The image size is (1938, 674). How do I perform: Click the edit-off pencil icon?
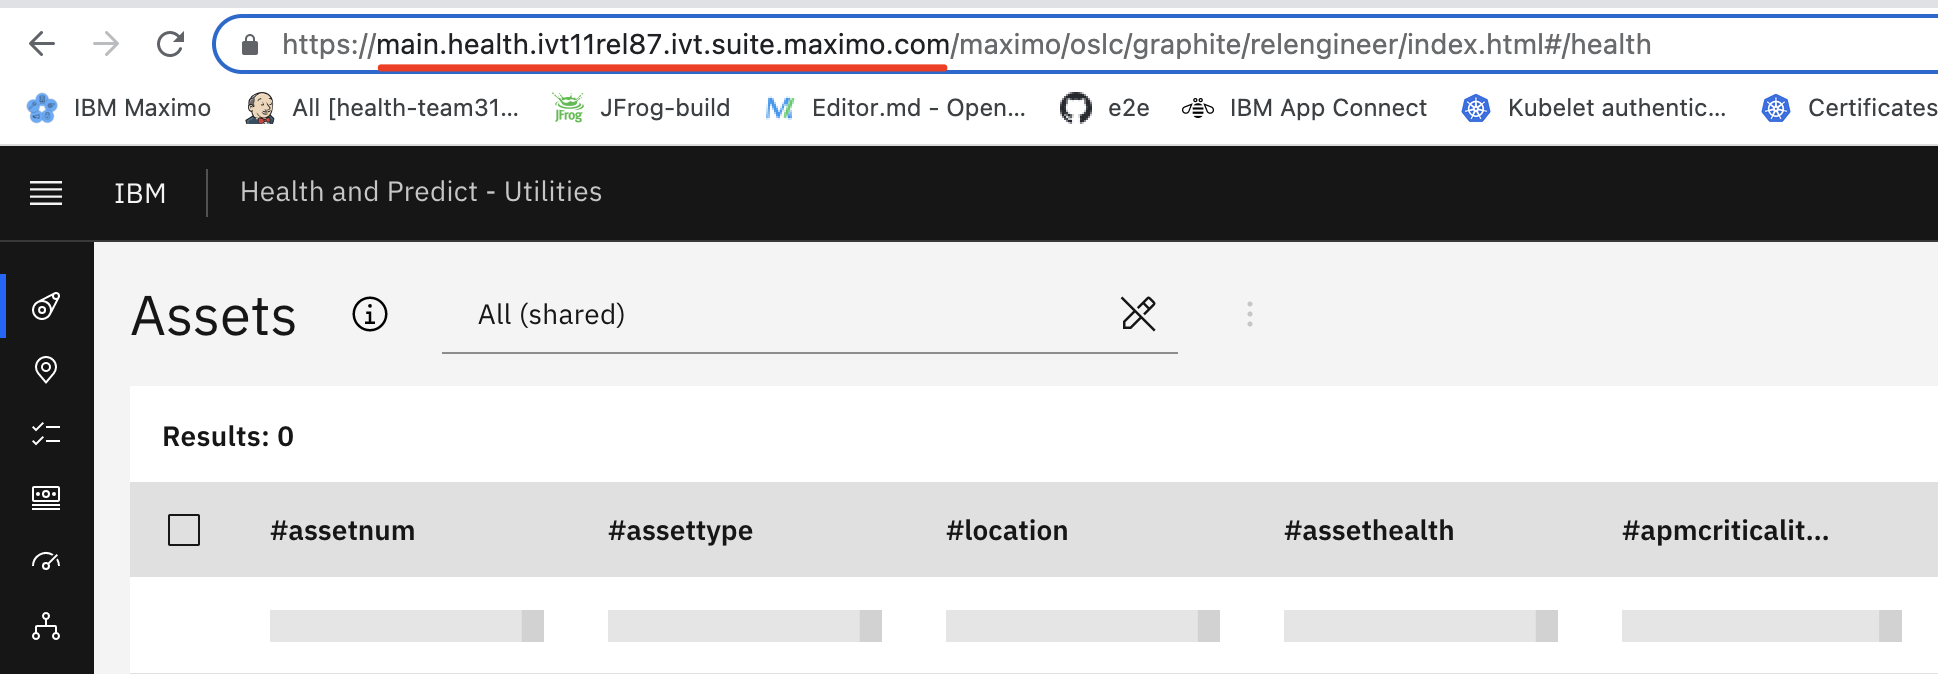coord(1138,314)
